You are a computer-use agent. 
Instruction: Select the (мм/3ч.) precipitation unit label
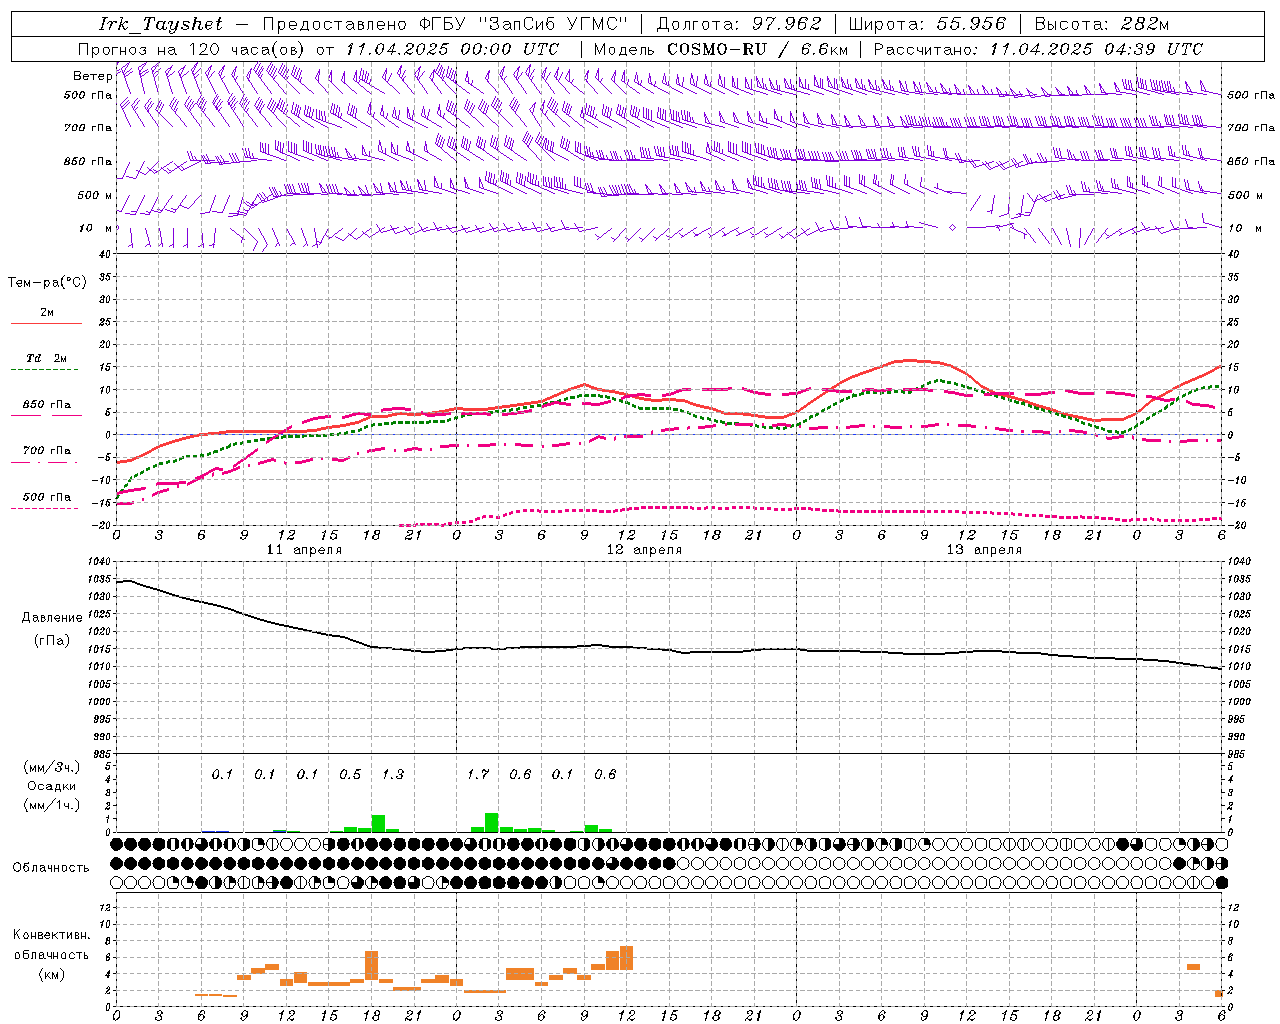pos(52,767)
